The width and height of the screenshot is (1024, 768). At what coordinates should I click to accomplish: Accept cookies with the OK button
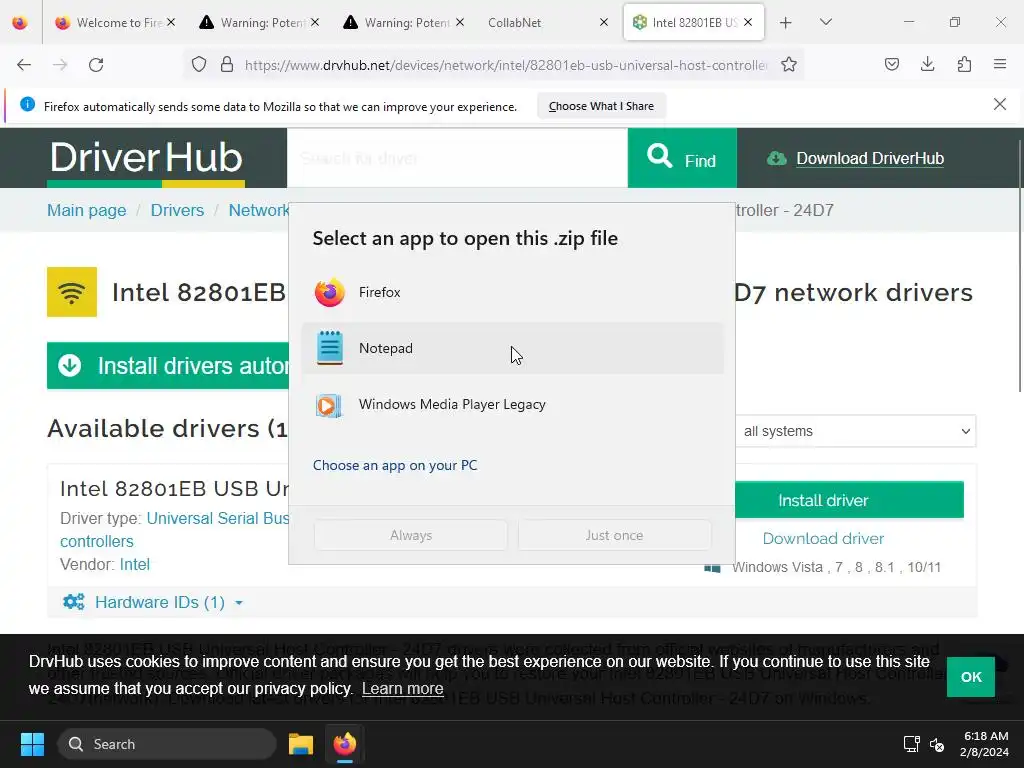click(x=970, y=677)
